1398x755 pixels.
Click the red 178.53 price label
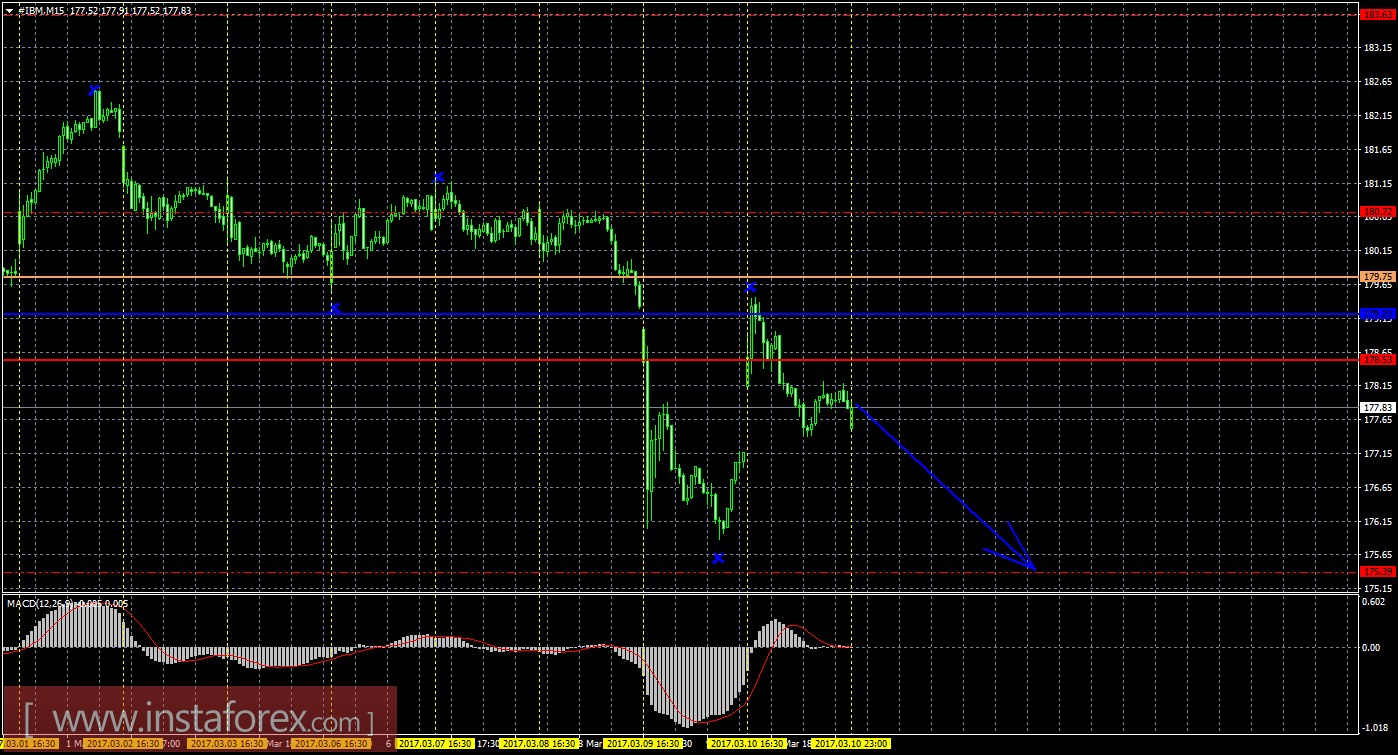(1377, 359)
